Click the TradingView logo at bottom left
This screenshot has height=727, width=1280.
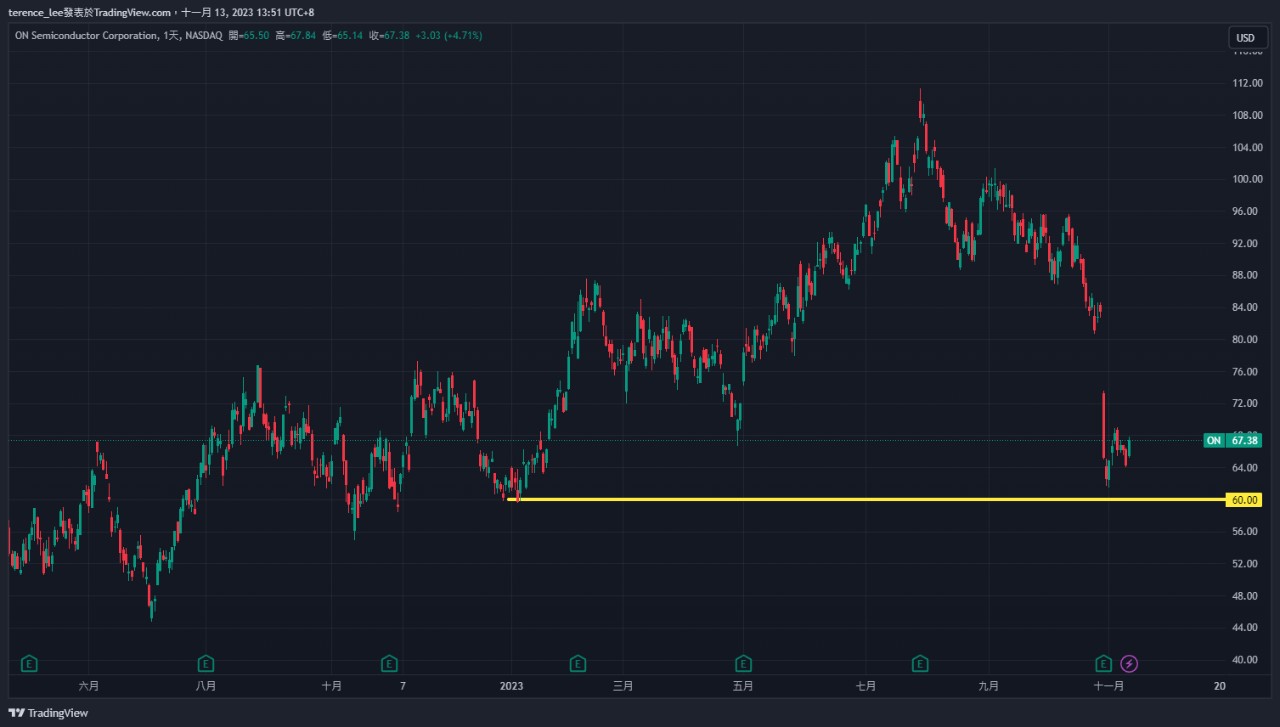pos(48,713)
